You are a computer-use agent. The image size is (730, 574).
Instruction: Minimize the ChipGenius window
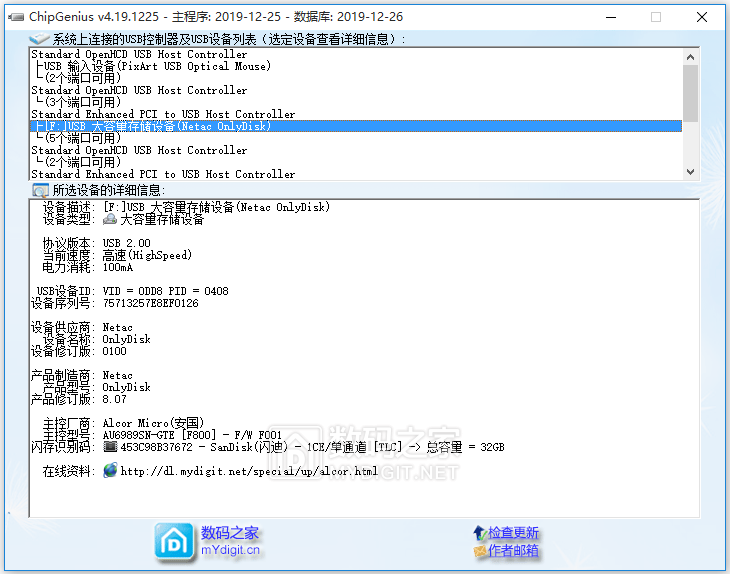(611, 18)
